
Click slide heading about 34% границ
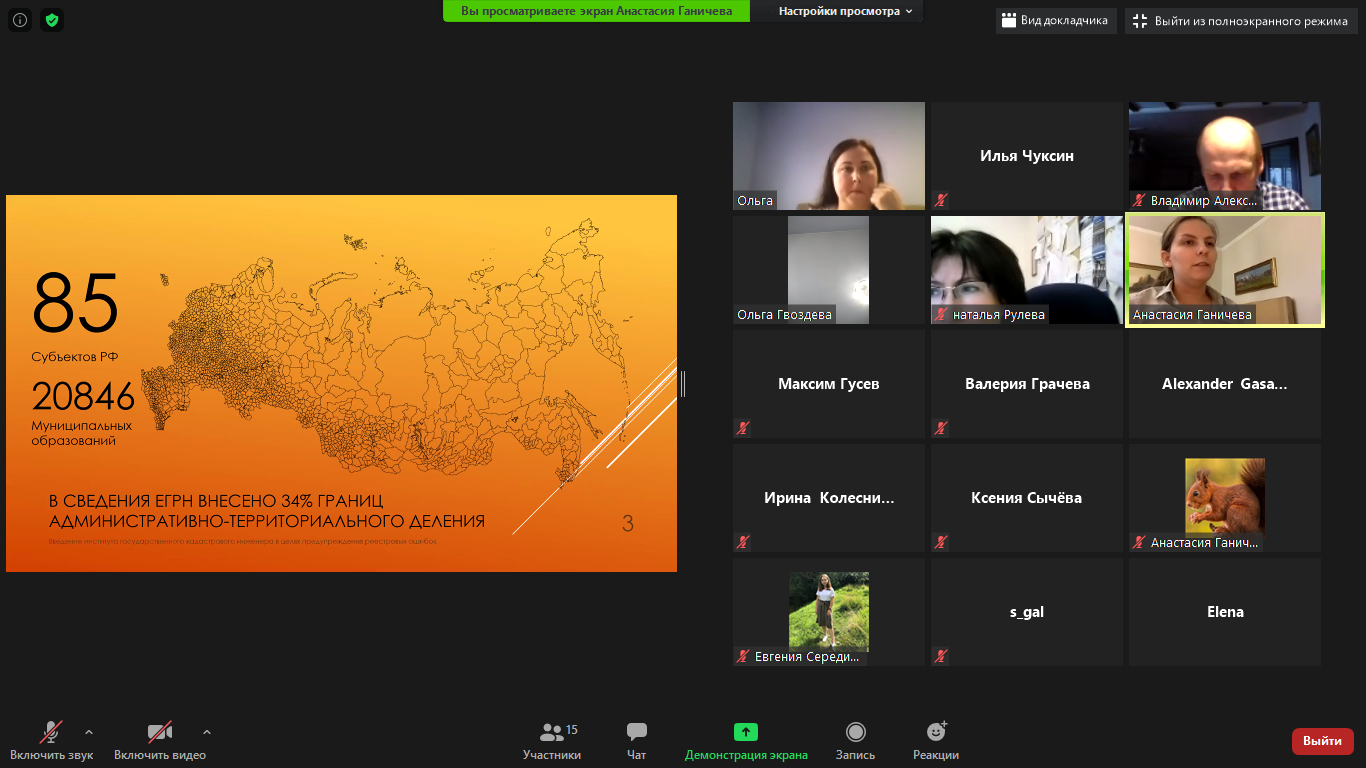pos(267,511)
